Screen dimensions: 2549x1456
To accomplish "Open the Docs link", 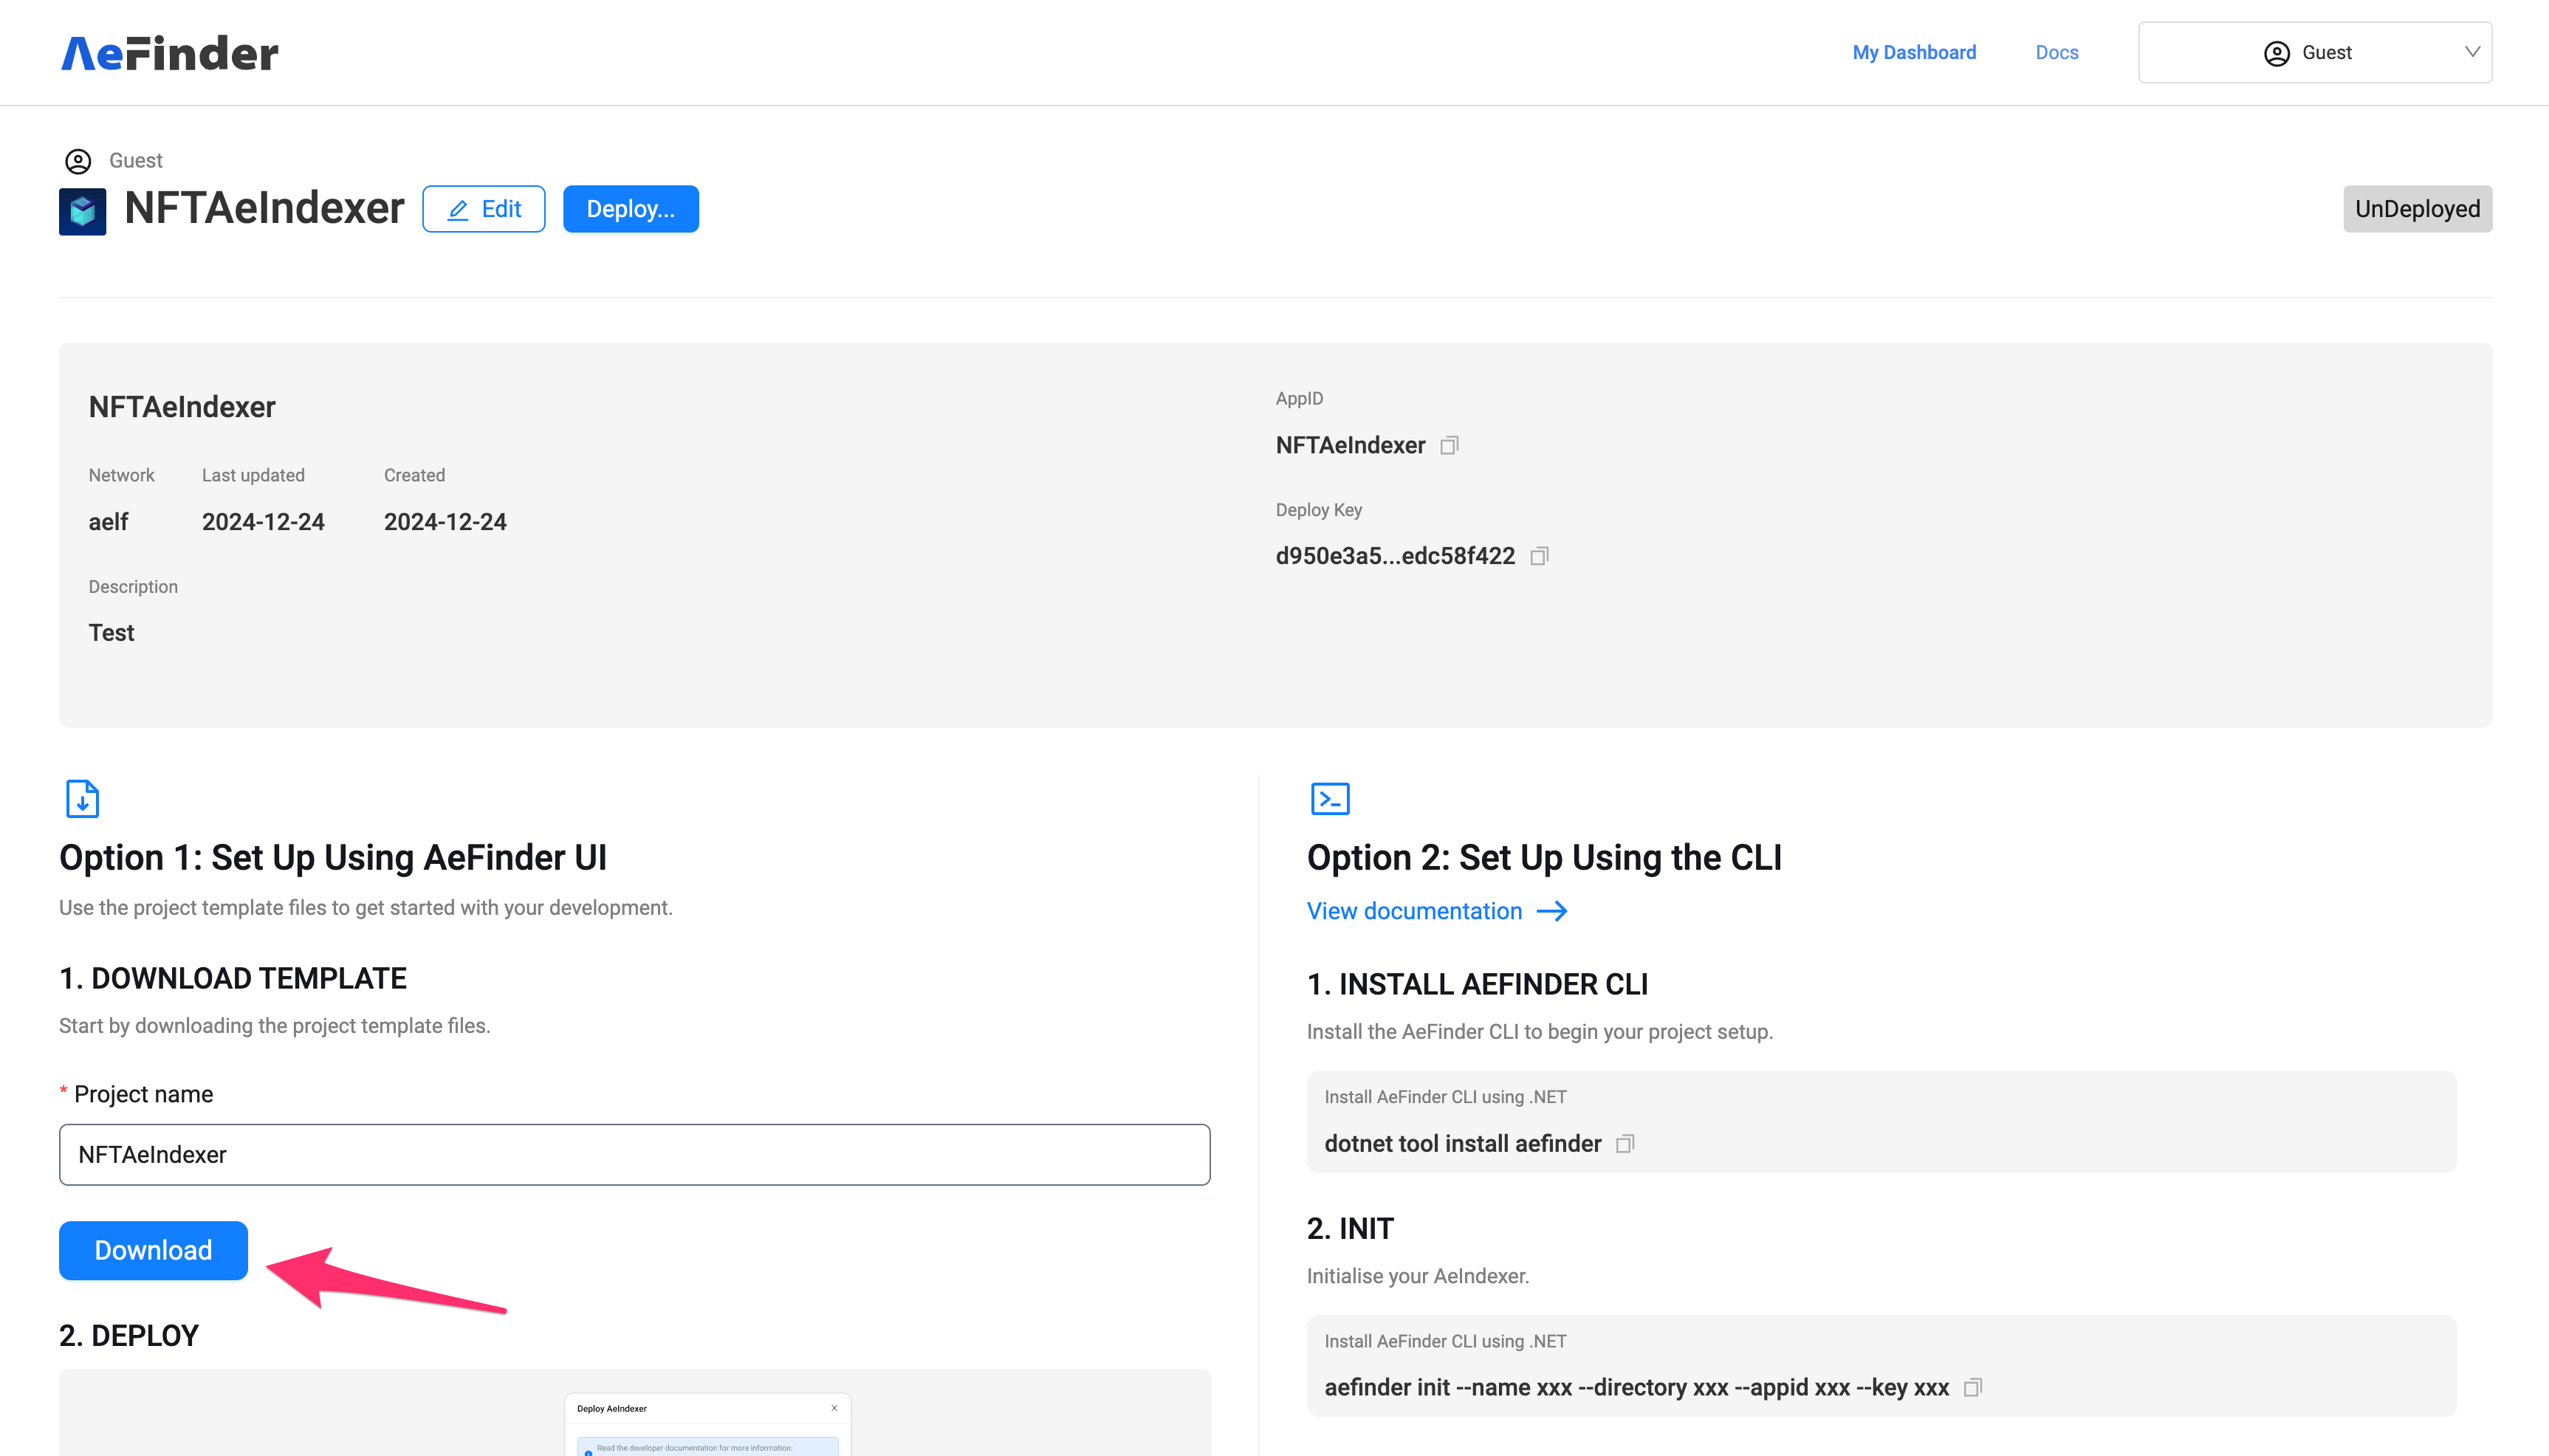I will pos(2057,52).
